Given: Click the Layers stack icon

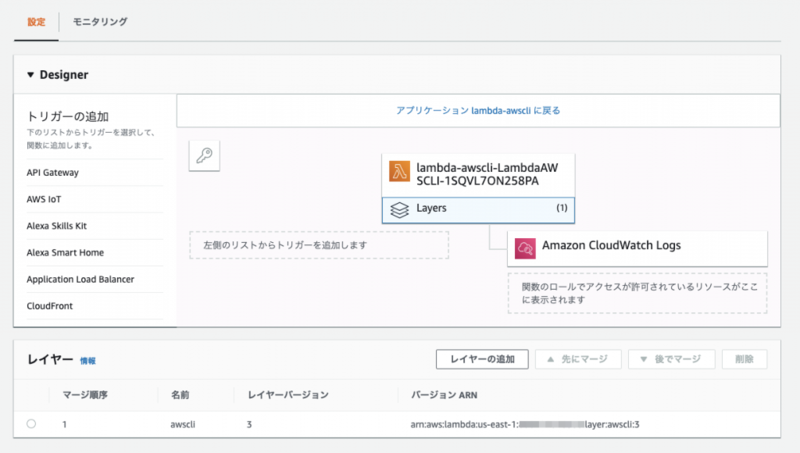Looking at the screenshot, I should pyautogui.click(x=399, y=210).
